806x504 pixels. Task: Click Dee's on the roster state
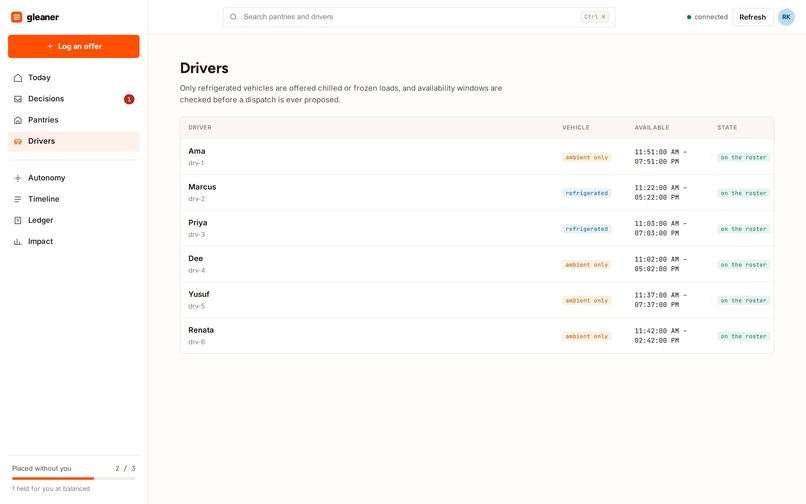pyautogui.click(x=743, y=265)
